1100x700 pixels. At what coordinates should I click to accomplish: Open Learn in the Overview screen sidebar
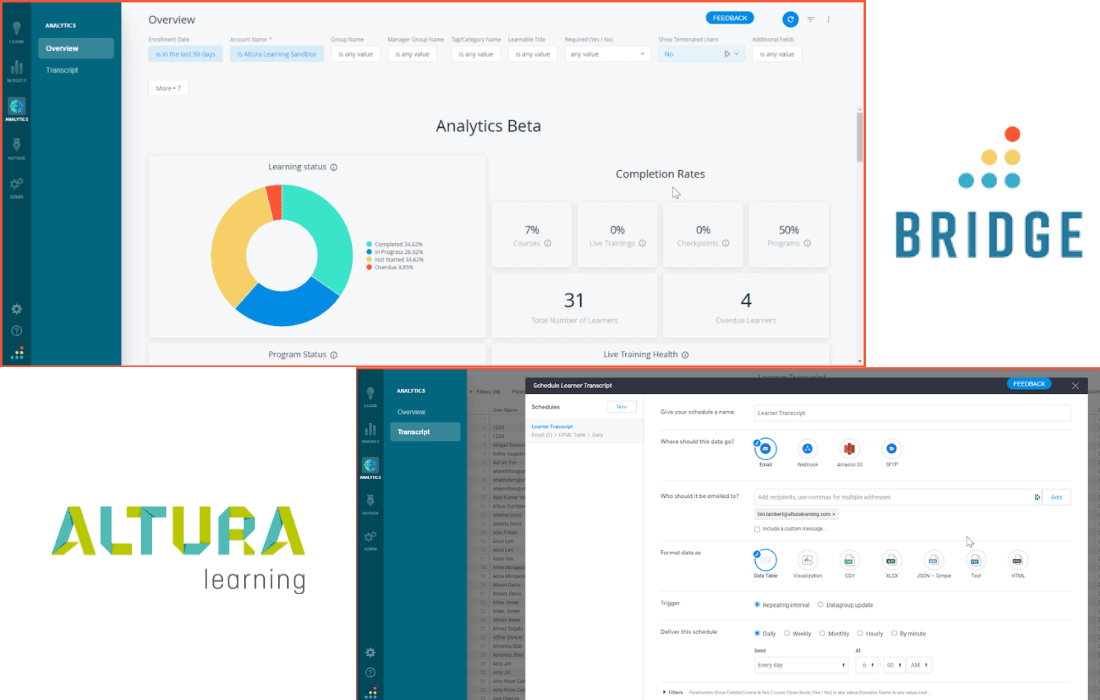(16, 31)
